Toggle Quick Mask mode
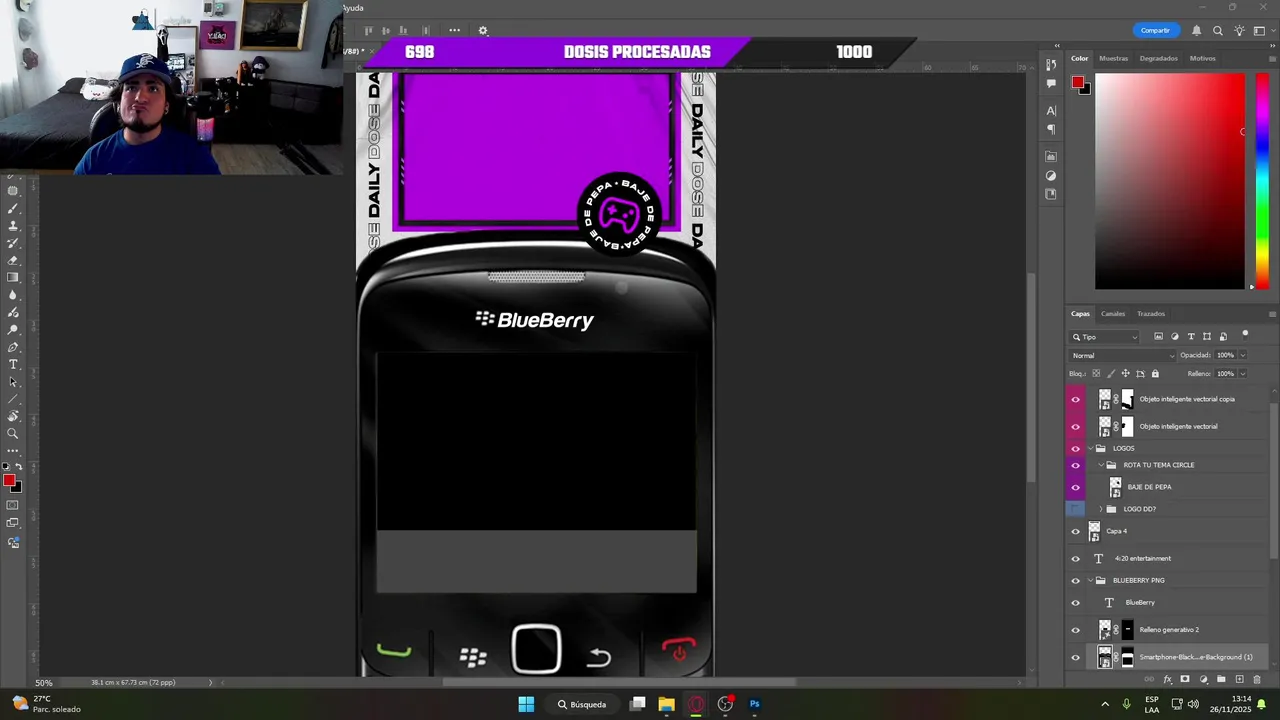1280x720 pixels. 13,505
